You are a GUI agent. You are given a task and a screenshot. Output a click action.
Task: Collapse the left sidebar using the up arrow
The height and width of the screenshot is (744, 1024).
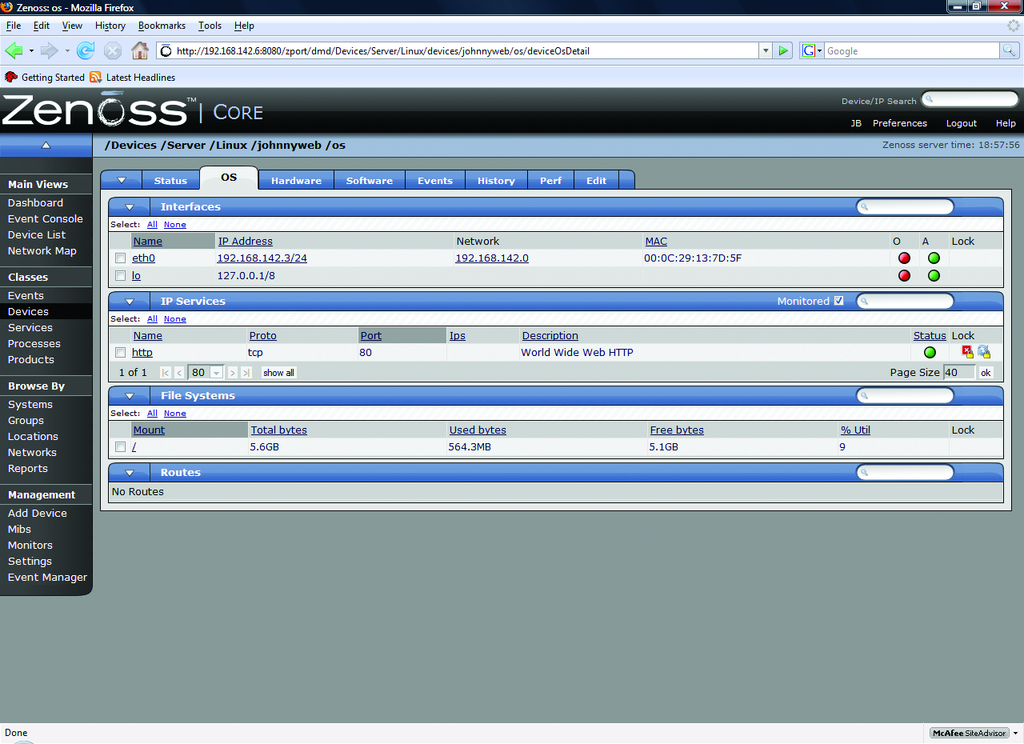(x=45, y=145)
